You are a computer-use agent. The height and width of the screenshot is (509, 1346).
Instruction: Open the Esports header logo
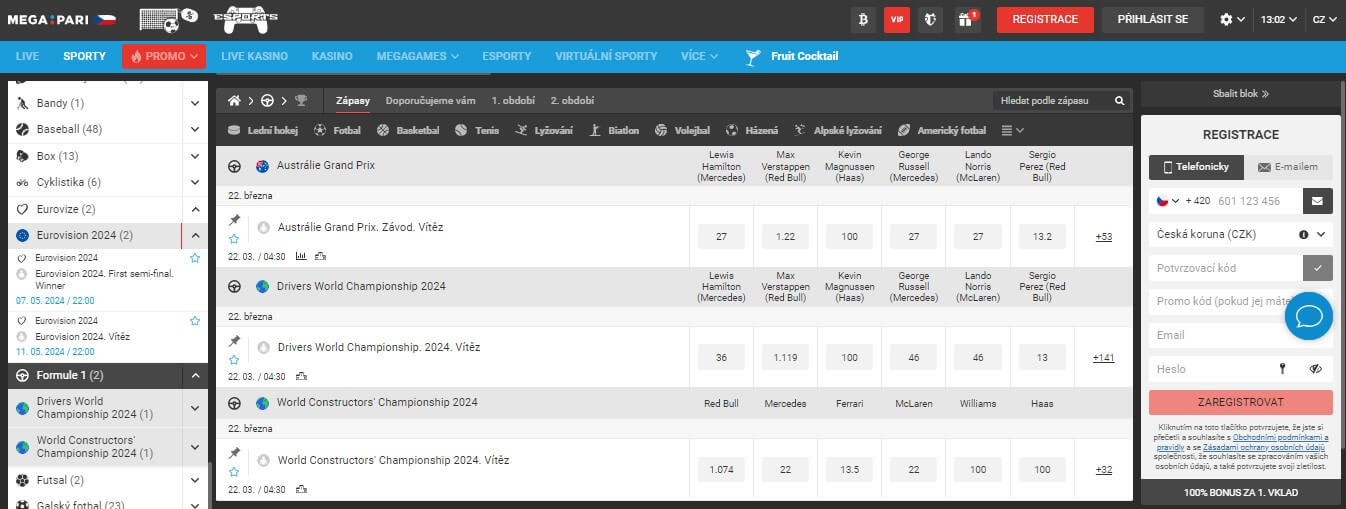tap(247, 18)
